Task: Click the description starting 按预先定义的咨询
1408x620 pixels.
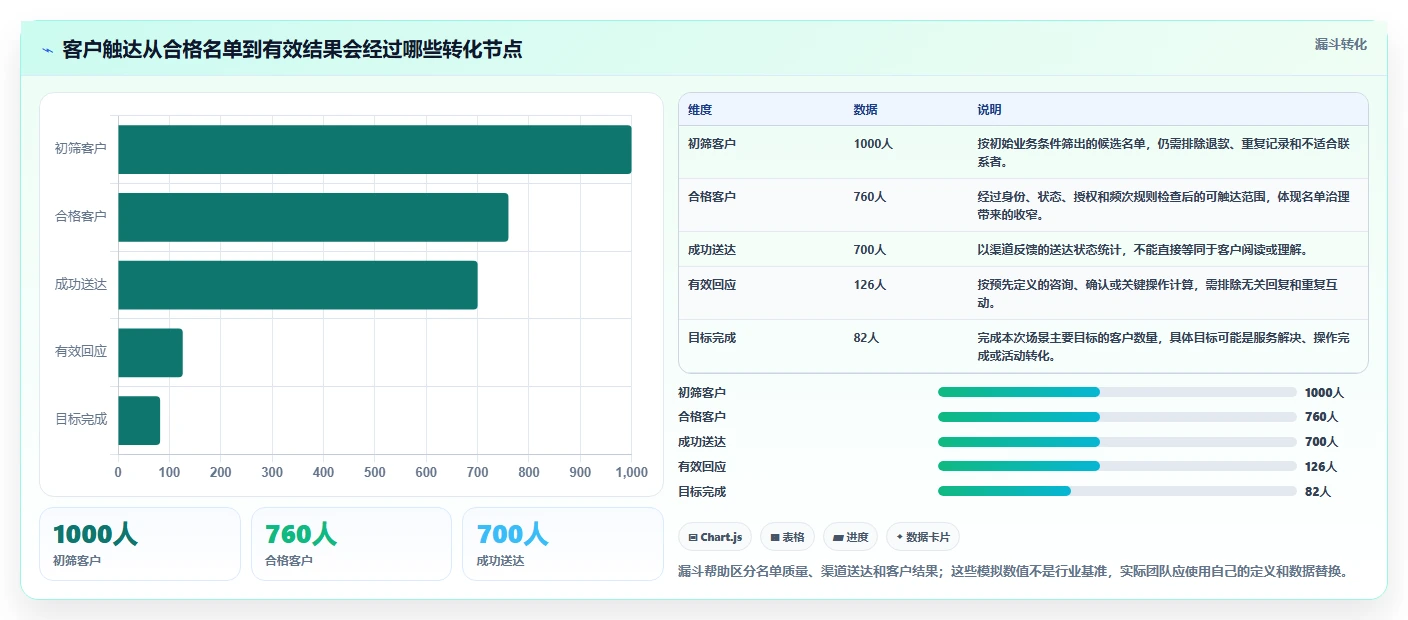Action: 1157,294
